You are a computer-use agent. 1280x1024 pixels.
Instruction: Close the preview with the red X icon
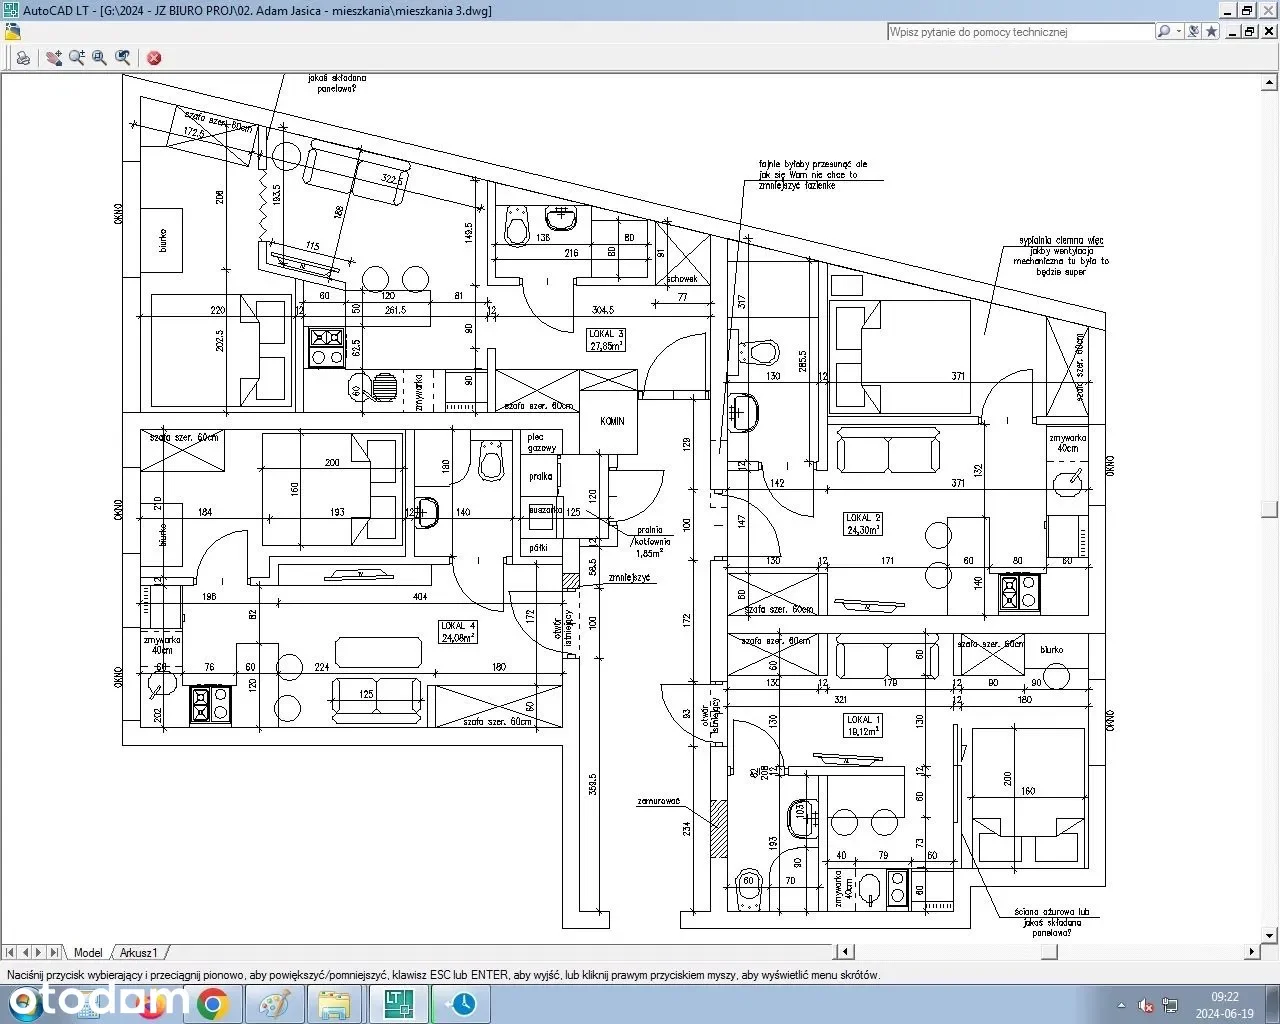[154, 58]
